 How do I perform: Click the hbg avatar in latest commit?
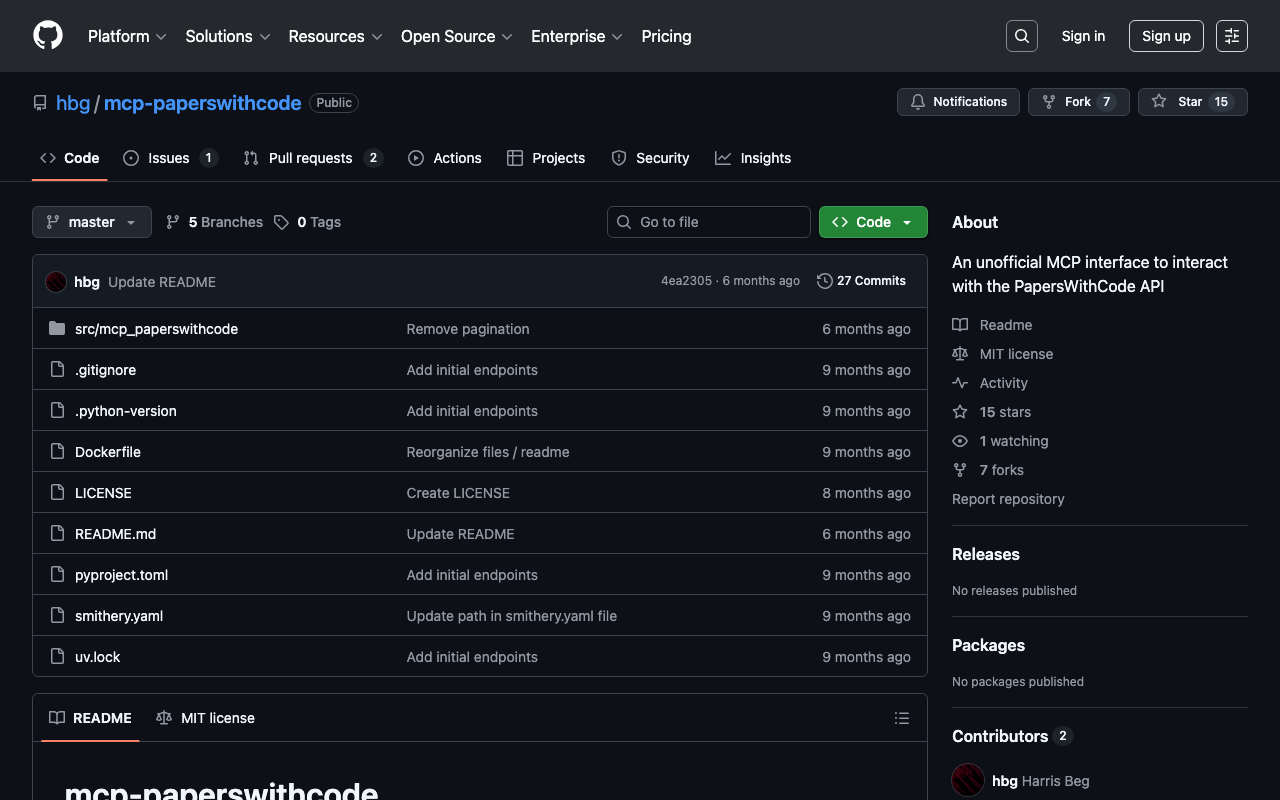(56, 282)
